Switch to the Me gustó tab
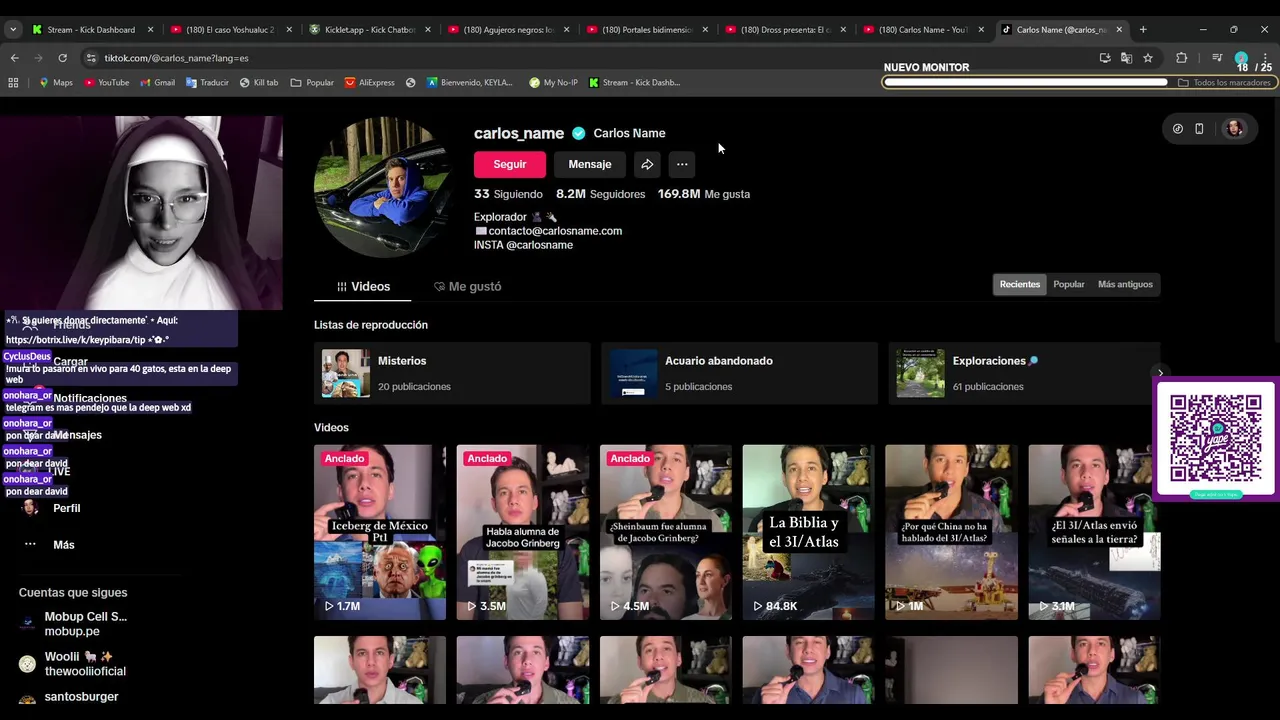 [x=467, y=286]
